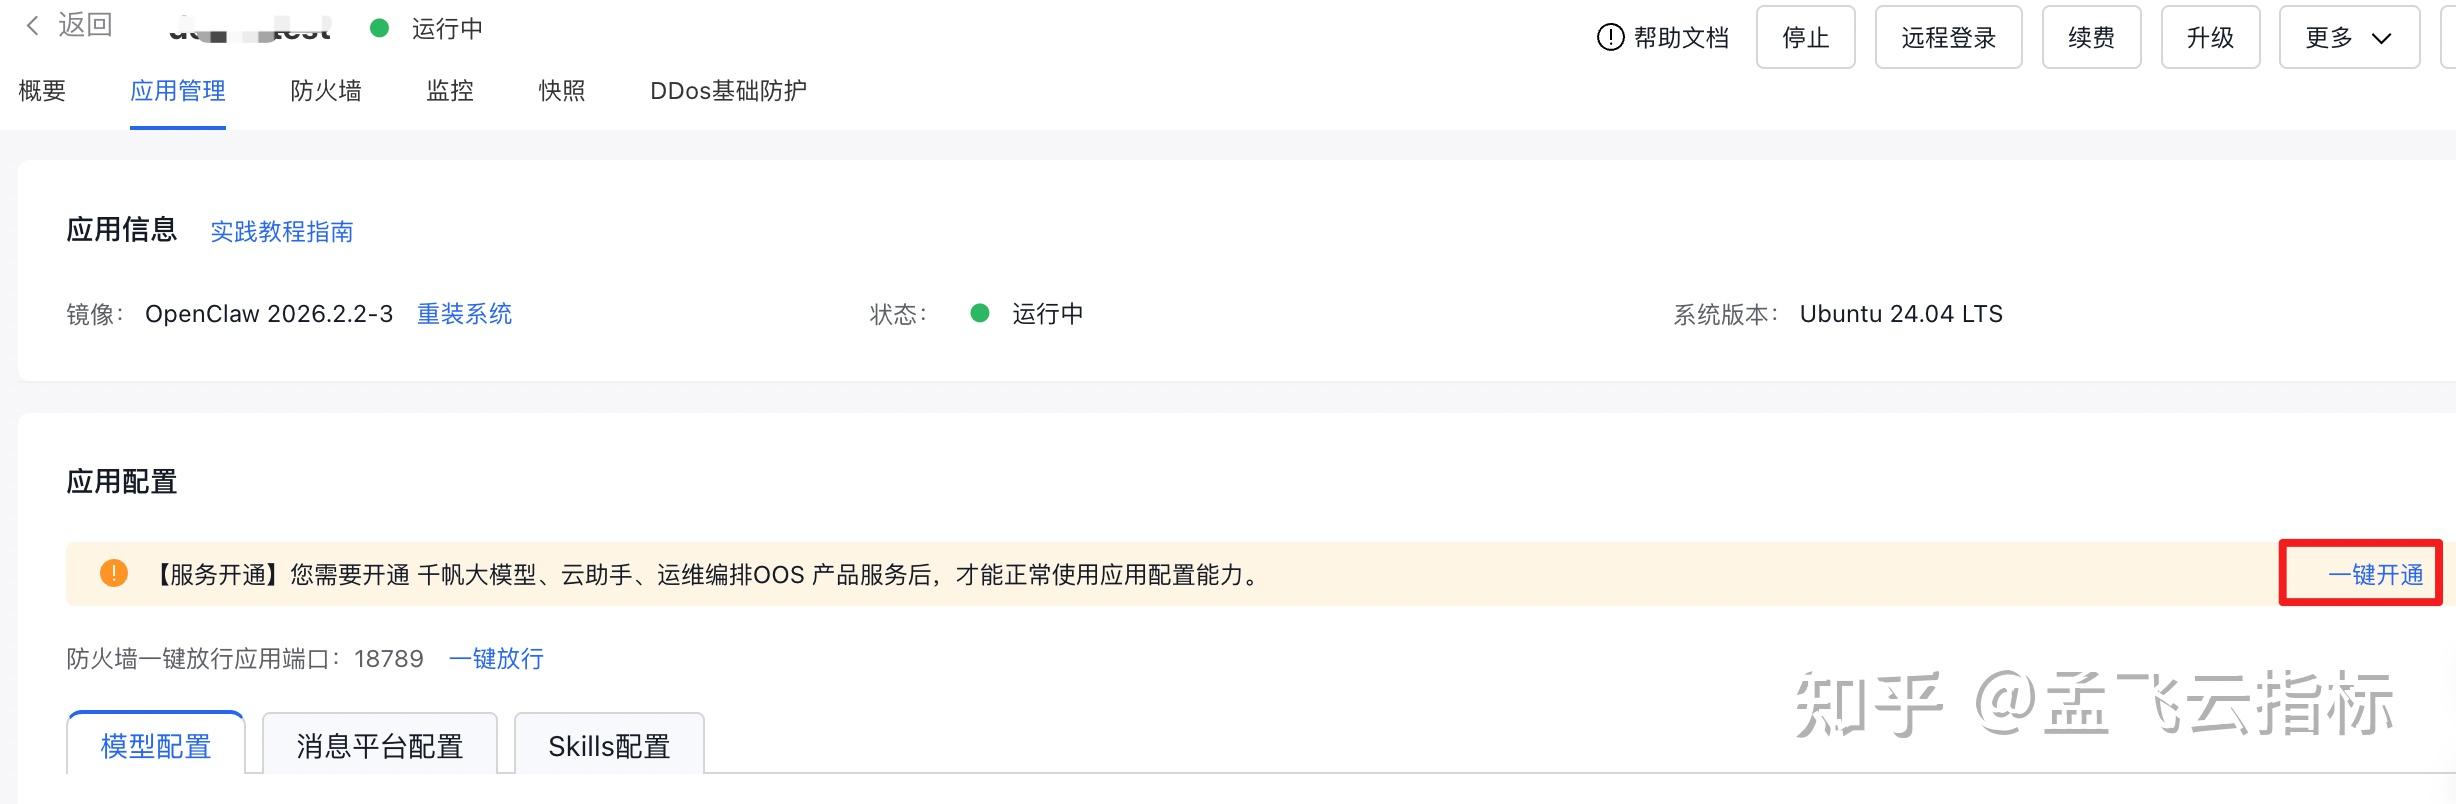The width and height of the screenshot is (2456, 804).
Task: Click the 应用管理 tab
Action: tap(178, 91)
